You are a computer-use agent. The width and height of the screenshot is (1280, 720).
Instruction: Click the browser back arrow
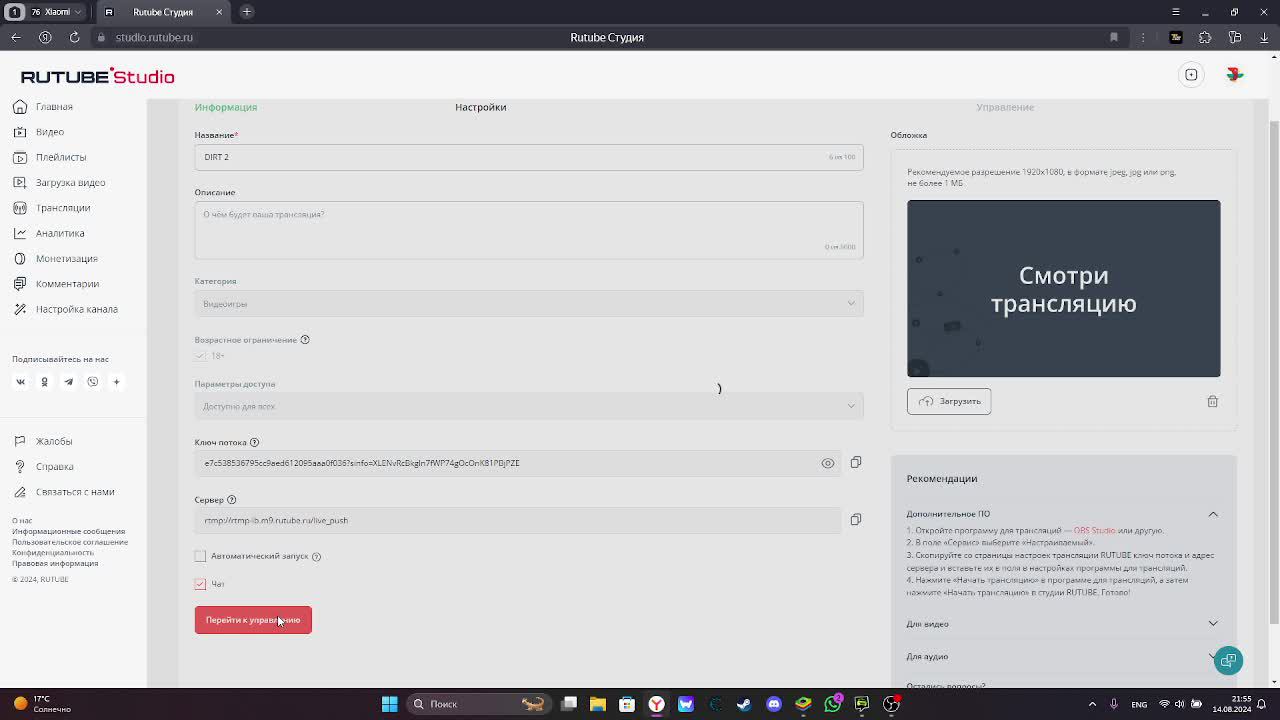(x=16, y=37)
